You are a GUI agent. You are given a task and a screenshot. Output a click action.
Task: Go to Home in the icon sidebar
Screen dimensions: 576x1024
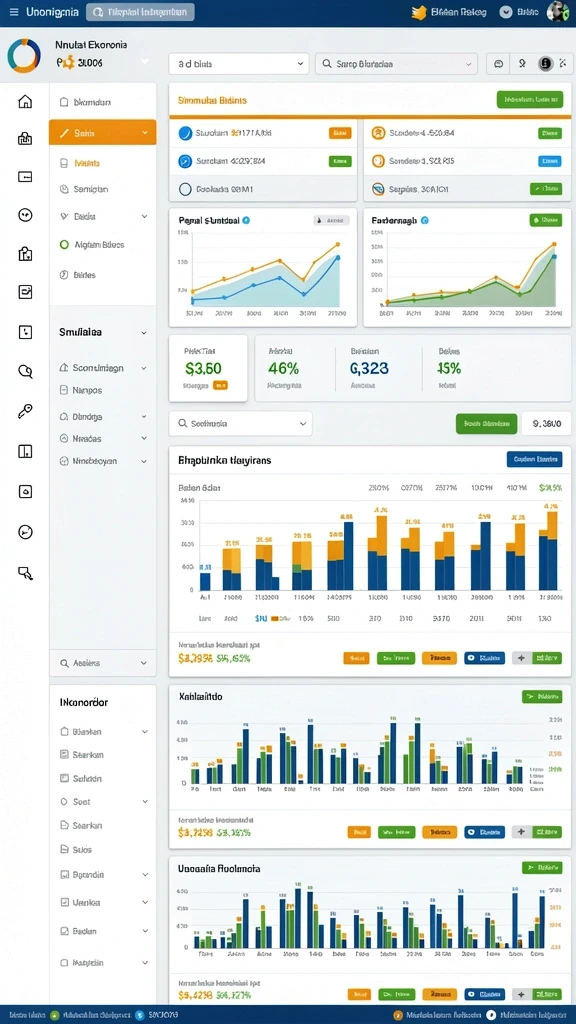[x=25, y=101]
